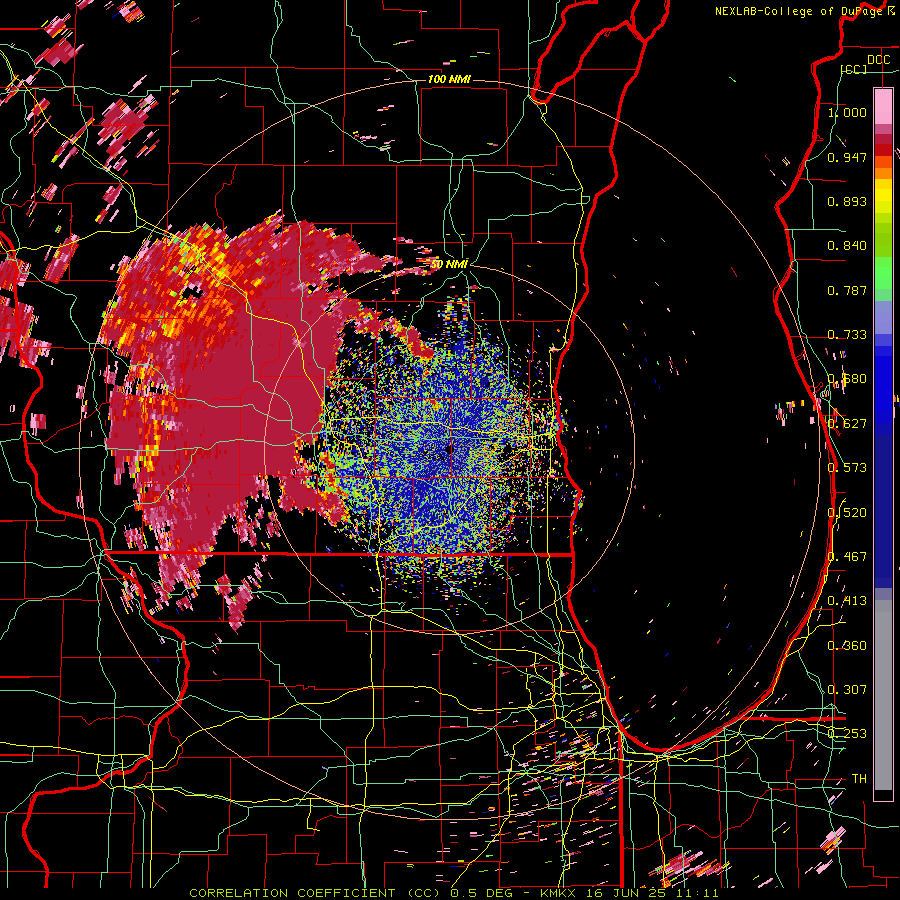Click the 16 JUN 25 date text
The image size is (900, 900).
[x=624, y=893]
